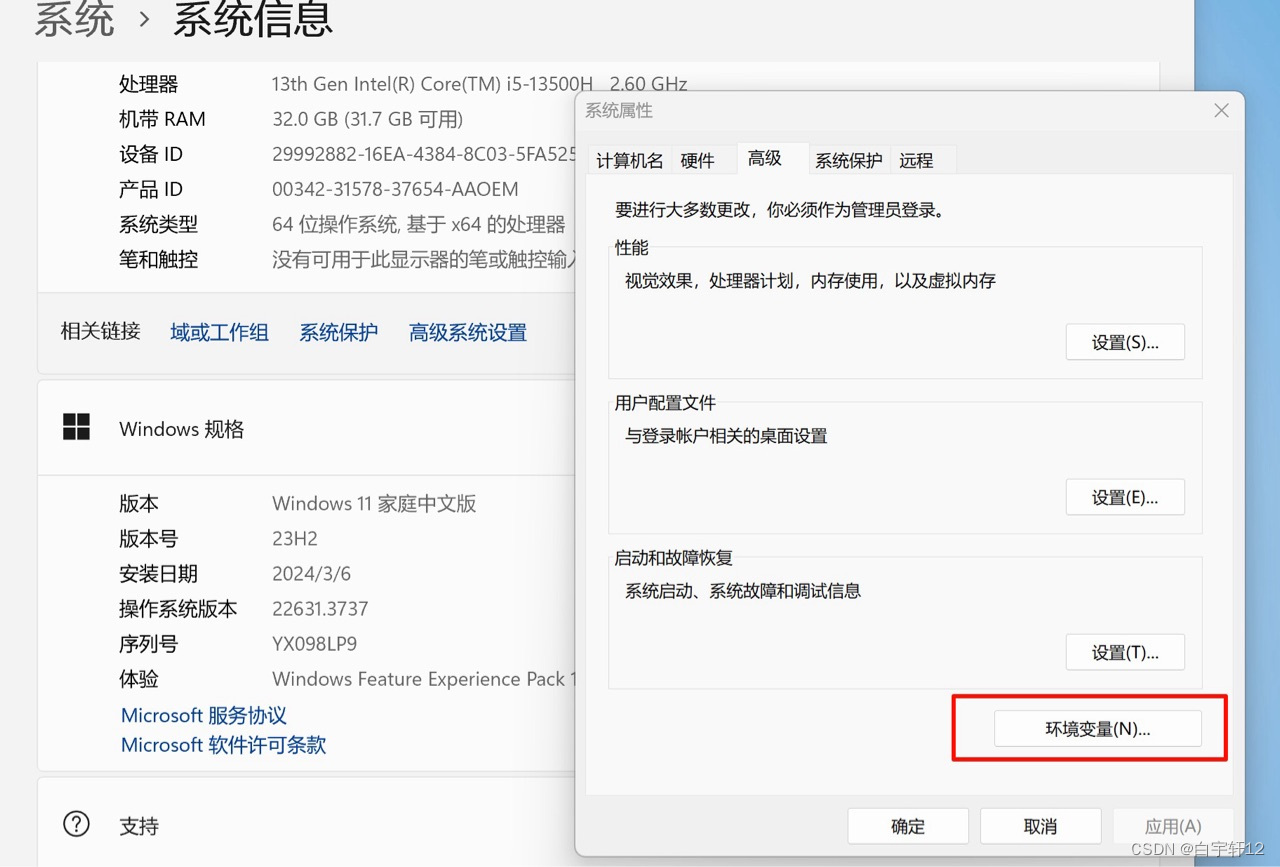Expand the 支持 section

click(139, 825)
